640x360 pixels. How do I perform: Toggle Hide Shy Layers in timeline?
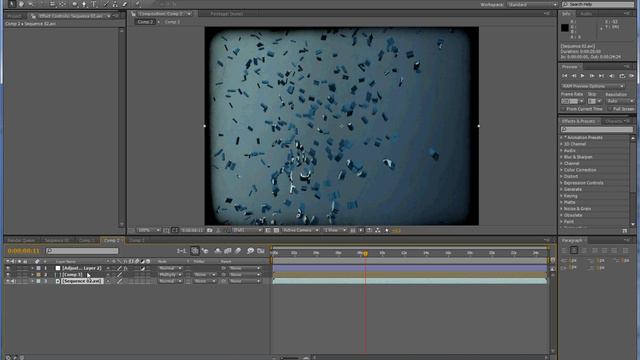click(x=218, y=251)
